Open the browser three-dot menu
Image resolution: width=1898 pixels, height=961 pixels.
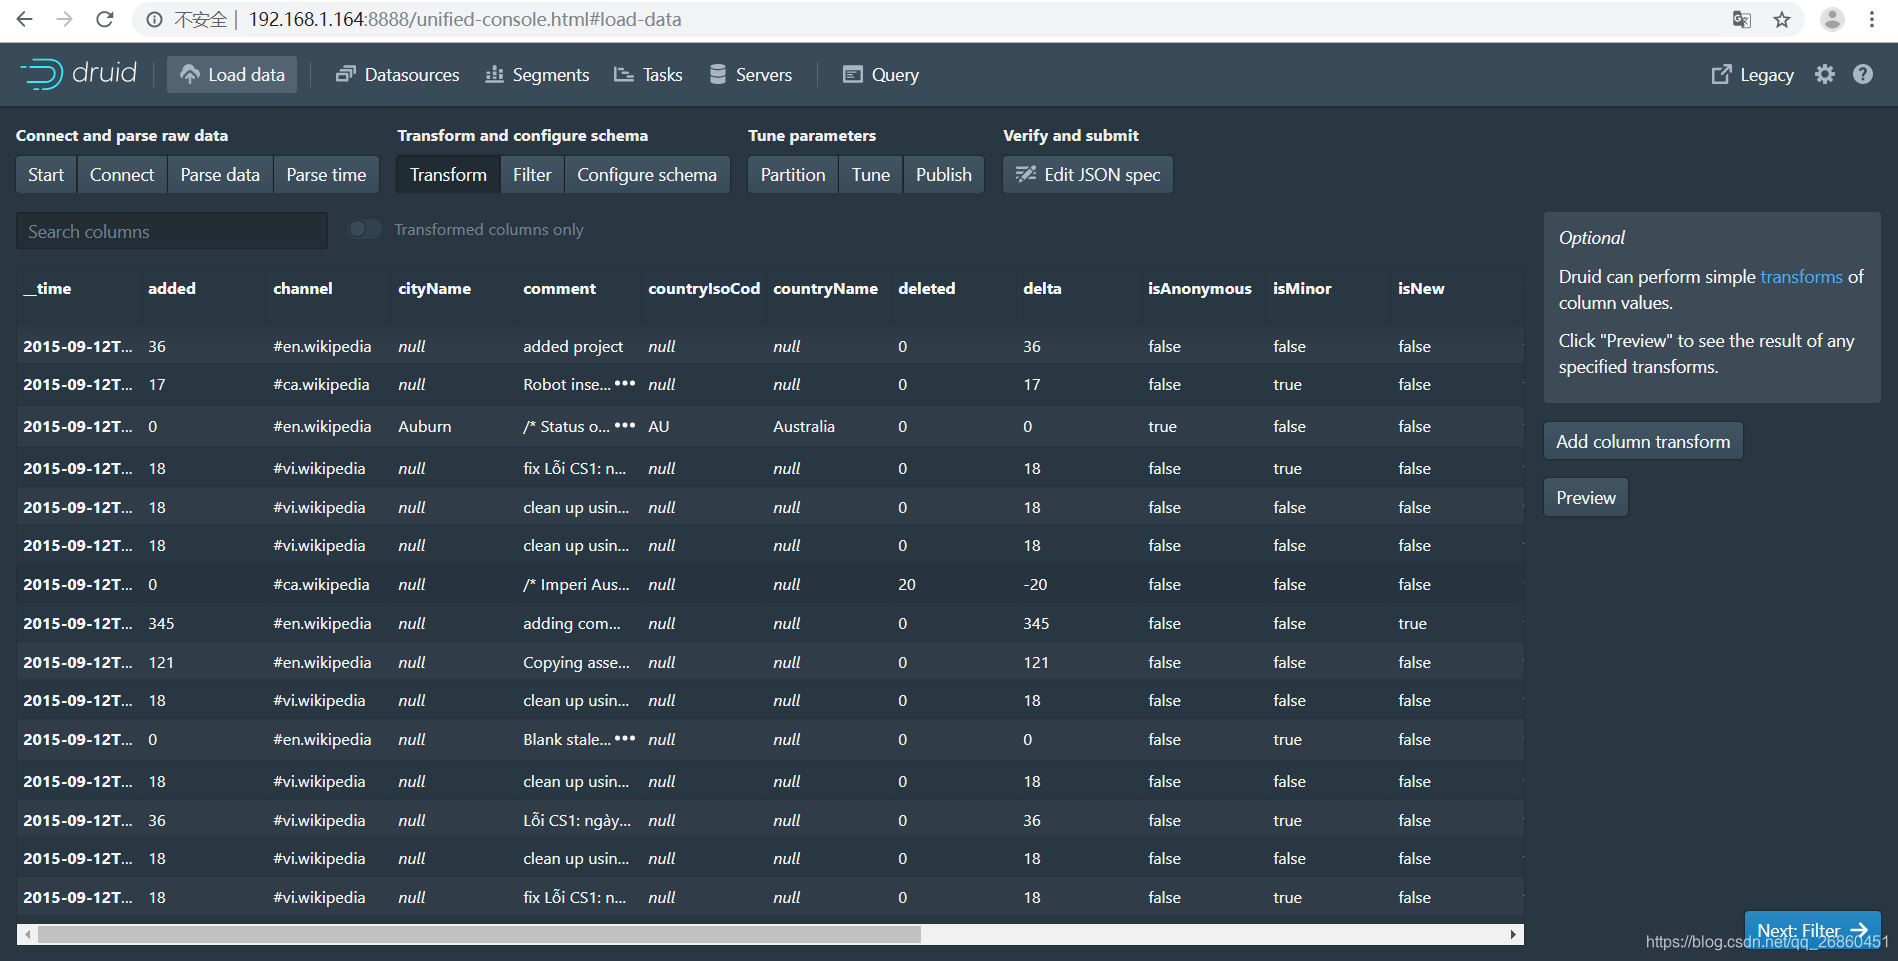click(1872, 19)
